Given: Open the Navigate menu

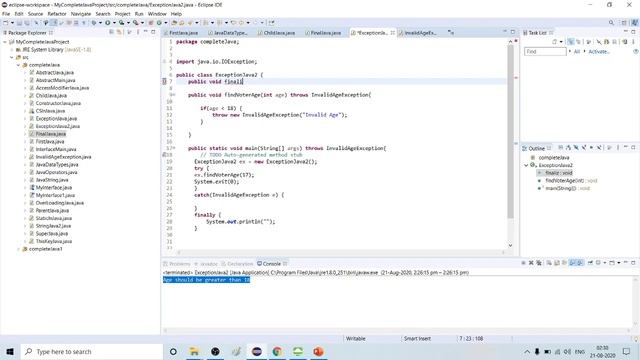Looking at the screenshot, I should pos(81,14).
